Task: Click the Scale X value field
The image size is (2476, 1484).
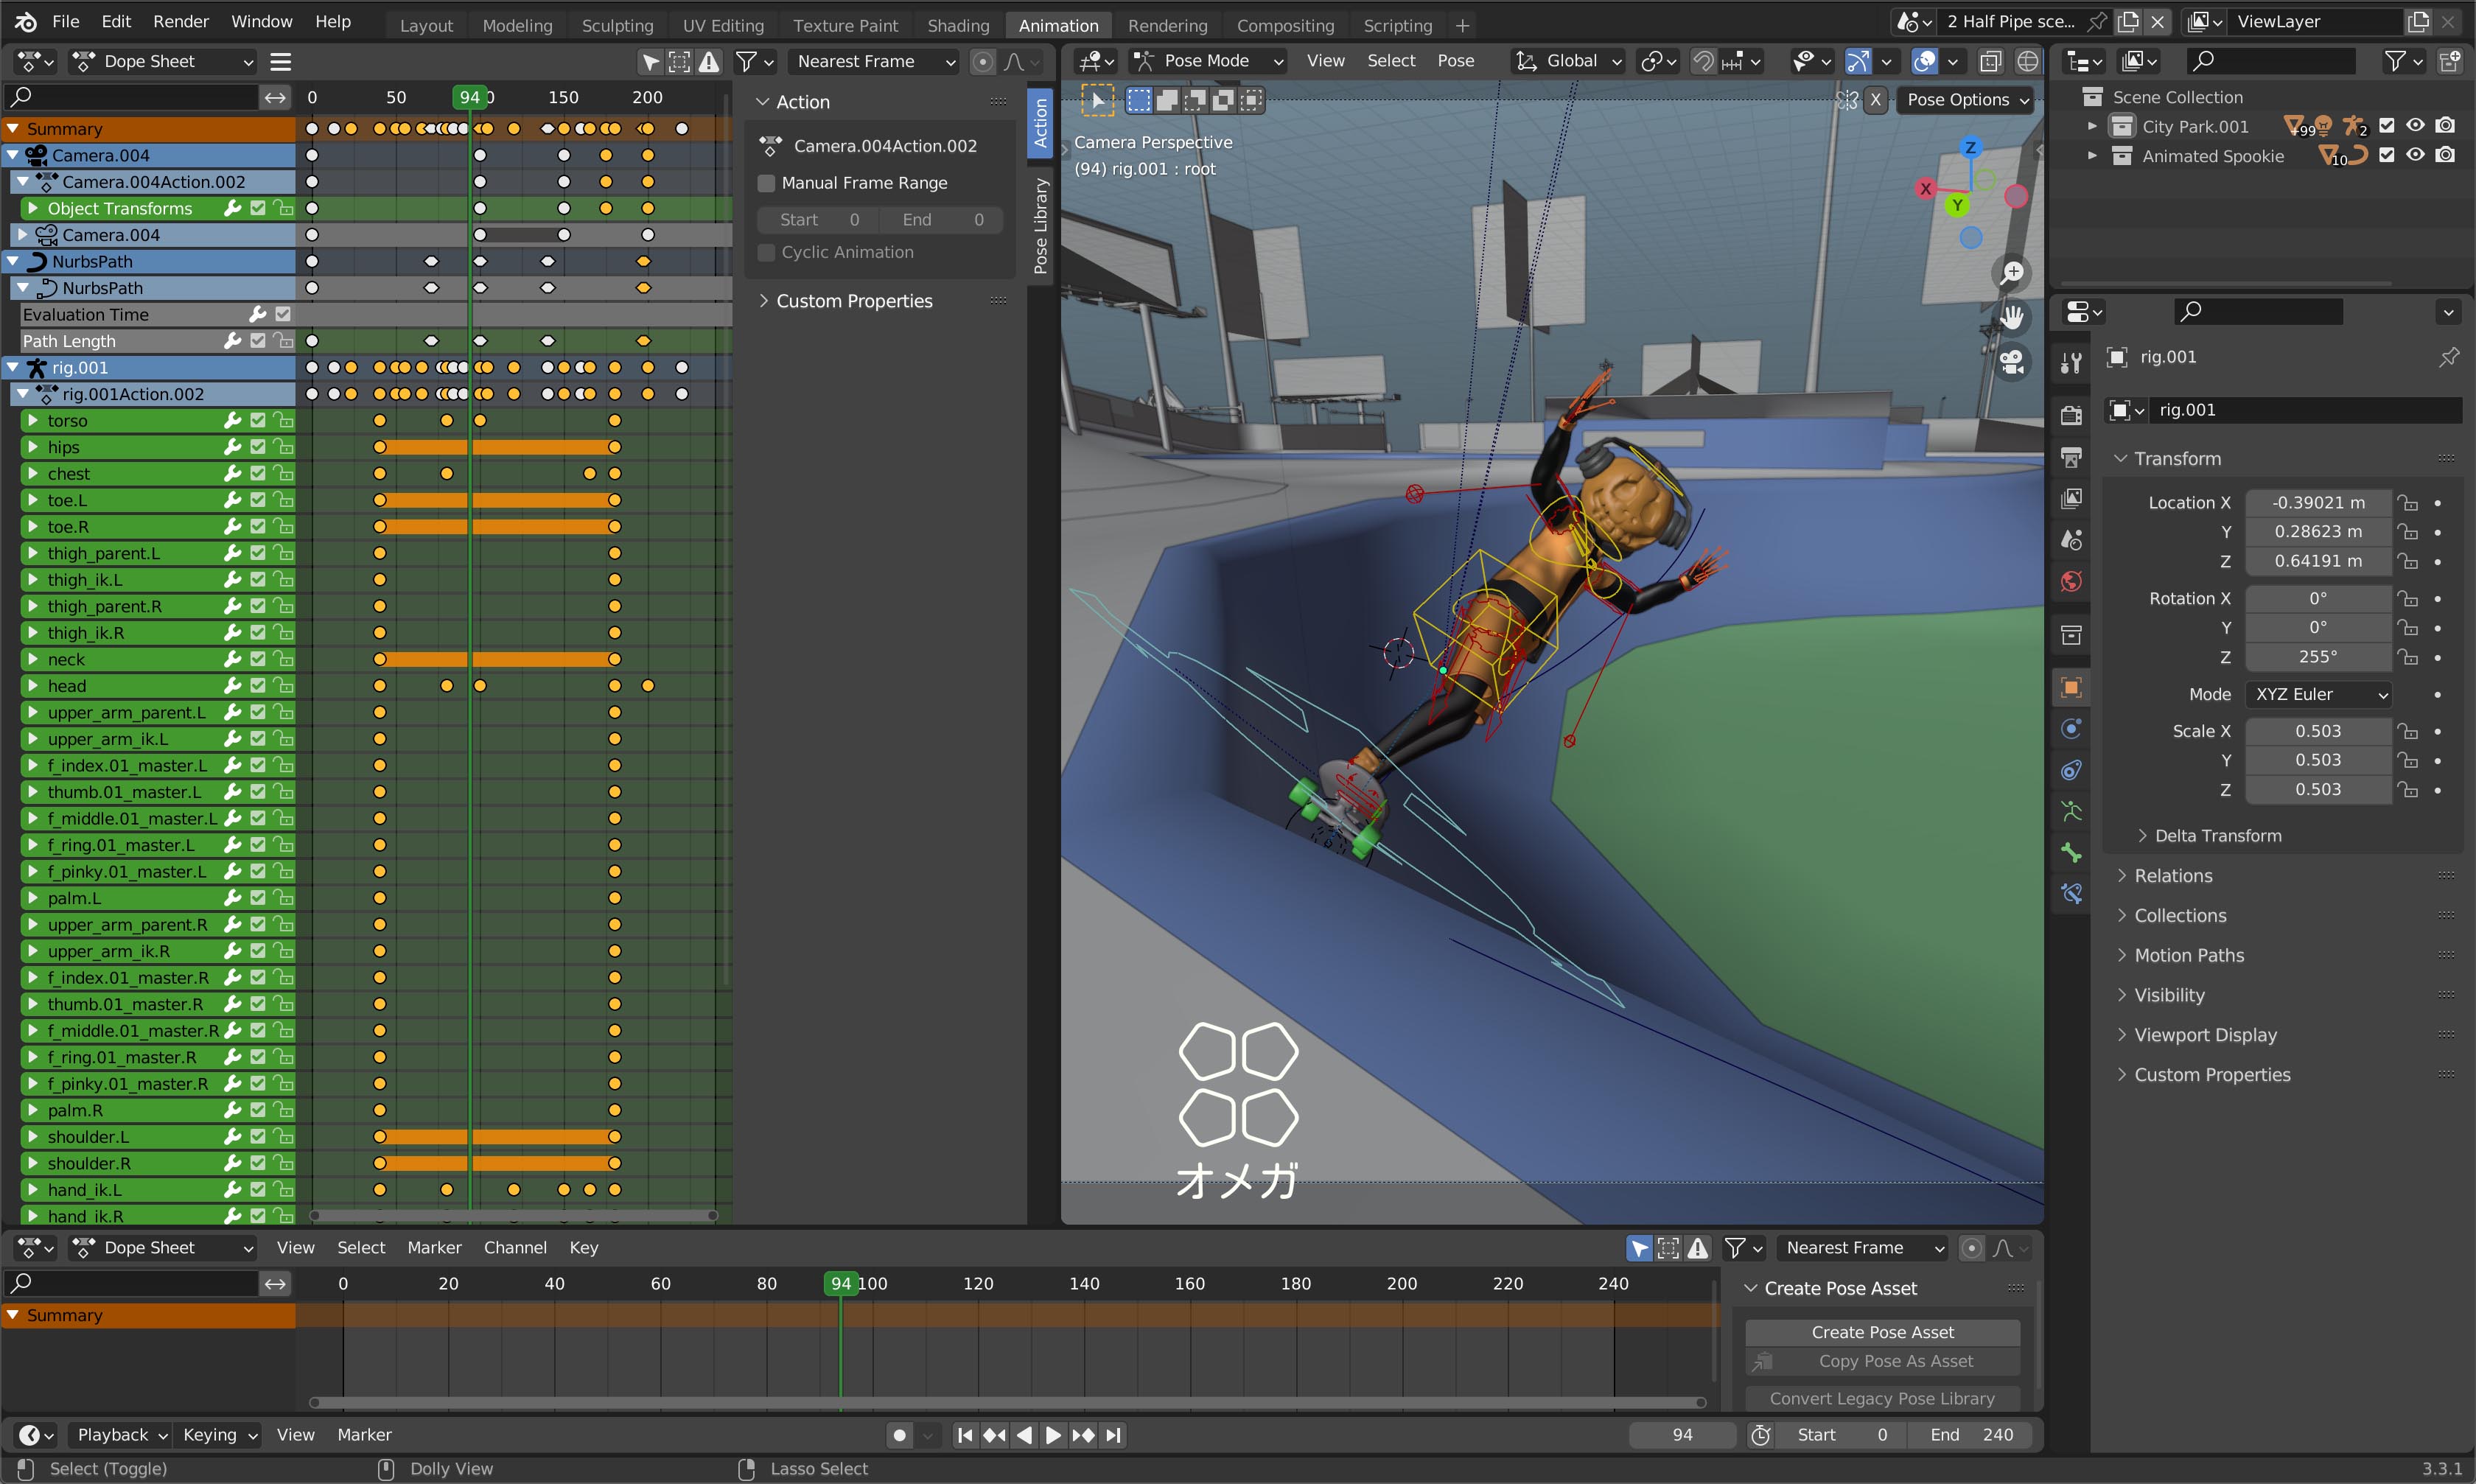Action: point(2318,731)
